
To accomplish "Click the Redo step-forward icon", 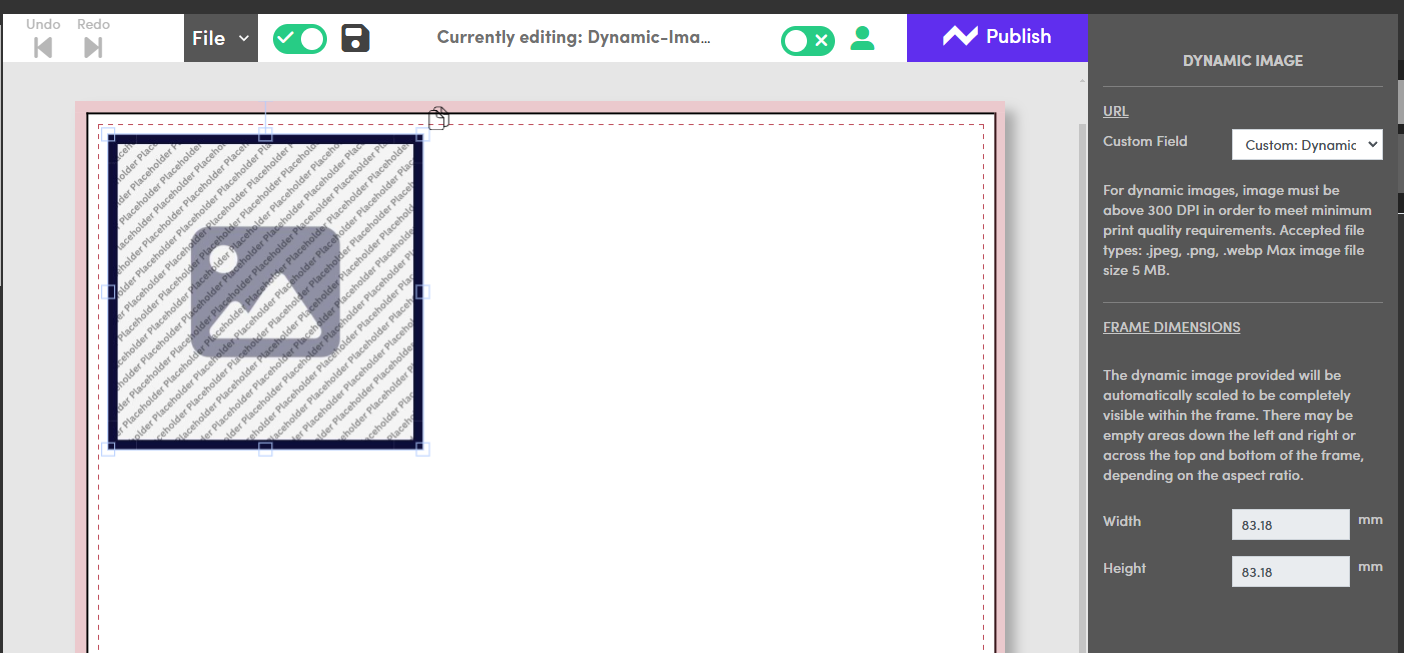I will pos(93,47).
